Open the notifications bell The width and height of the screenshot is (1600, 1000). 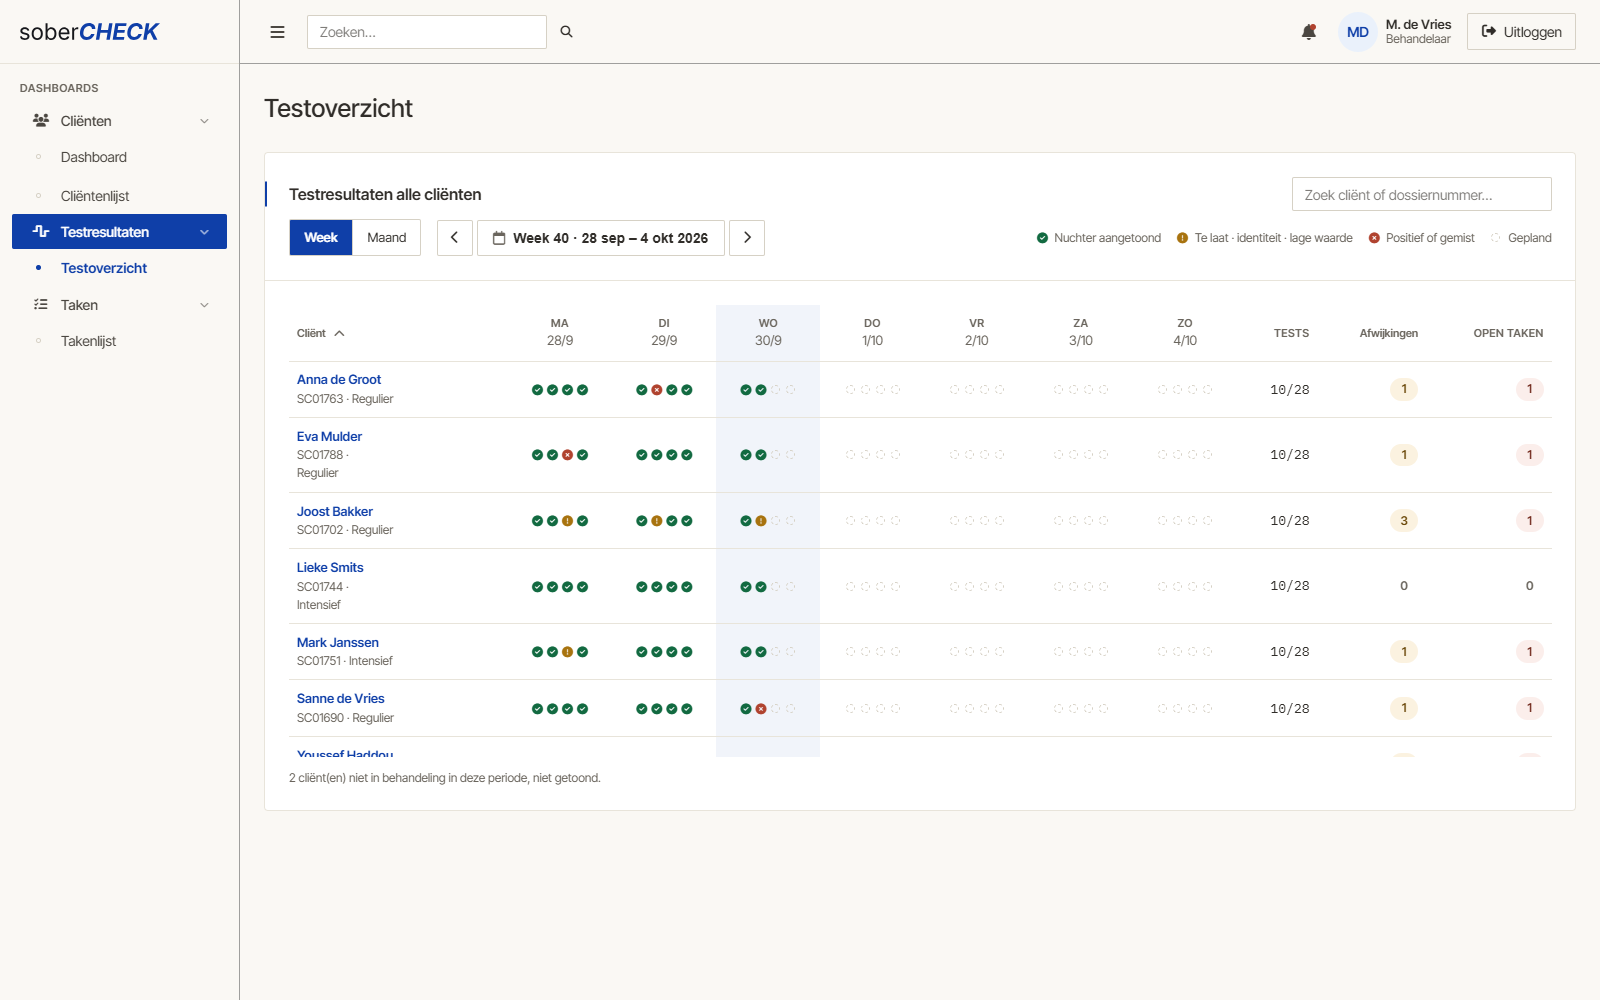pyautogui.click(x=1308, y=32)
